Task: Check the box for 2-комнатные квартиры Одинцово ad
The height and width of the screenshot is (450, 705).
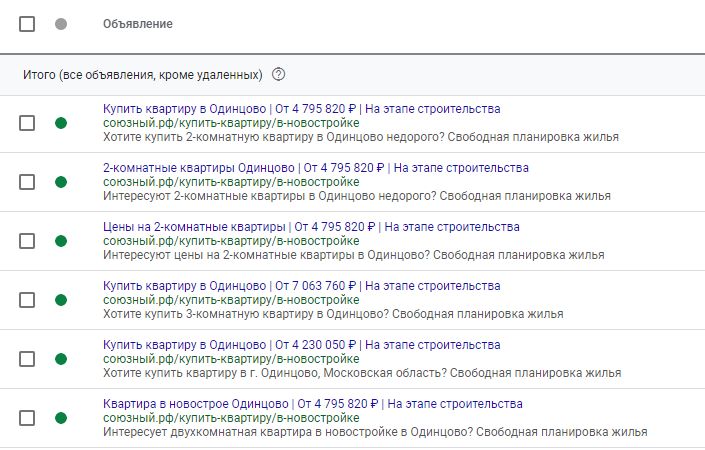Action: click(x=27, y=182)
